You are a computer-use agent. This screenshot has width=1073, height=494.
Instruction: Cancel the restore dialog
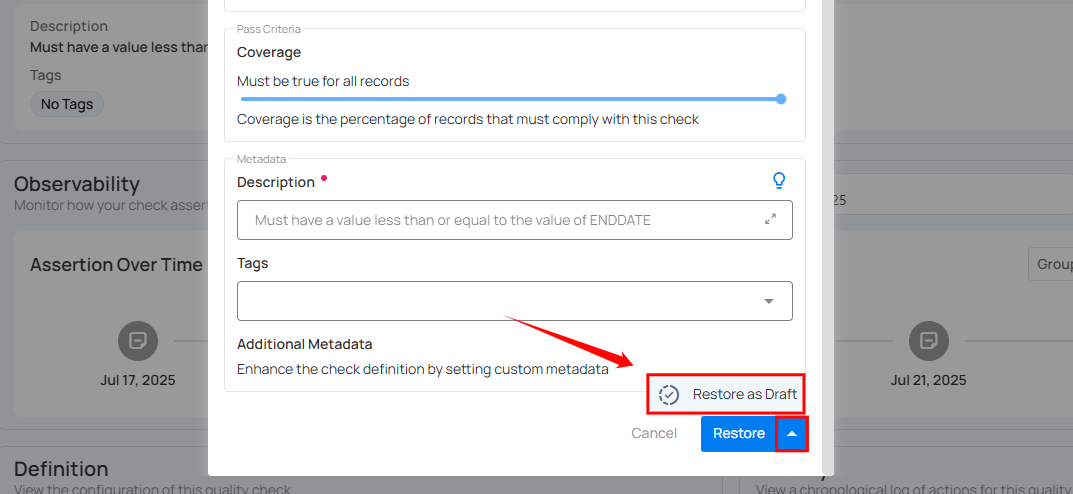tap(654, 434)
